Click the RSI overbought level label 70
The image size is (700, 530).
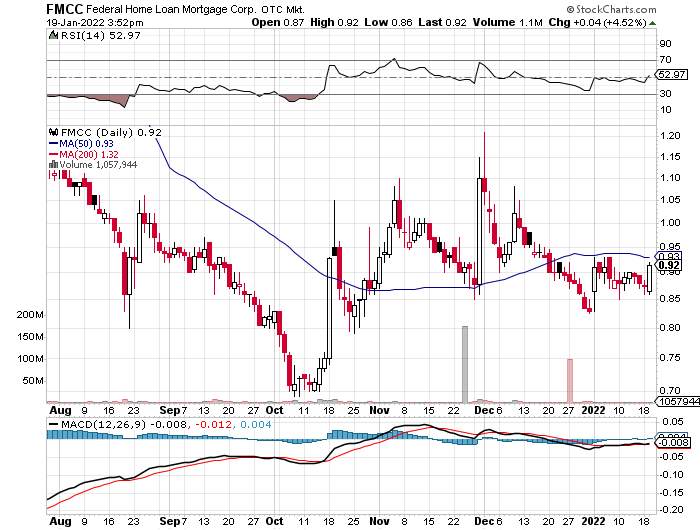click(665, 59)
